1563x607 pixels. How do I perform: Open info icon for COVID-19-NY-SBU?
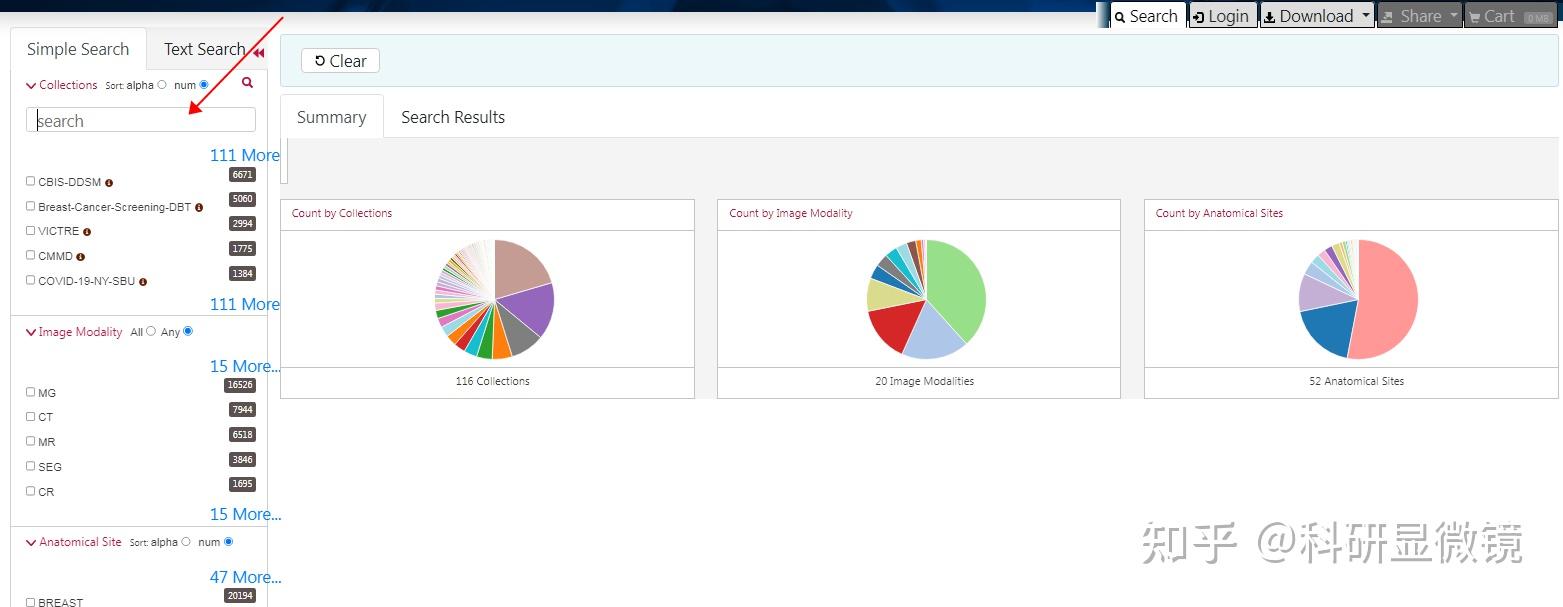(143, 282)
